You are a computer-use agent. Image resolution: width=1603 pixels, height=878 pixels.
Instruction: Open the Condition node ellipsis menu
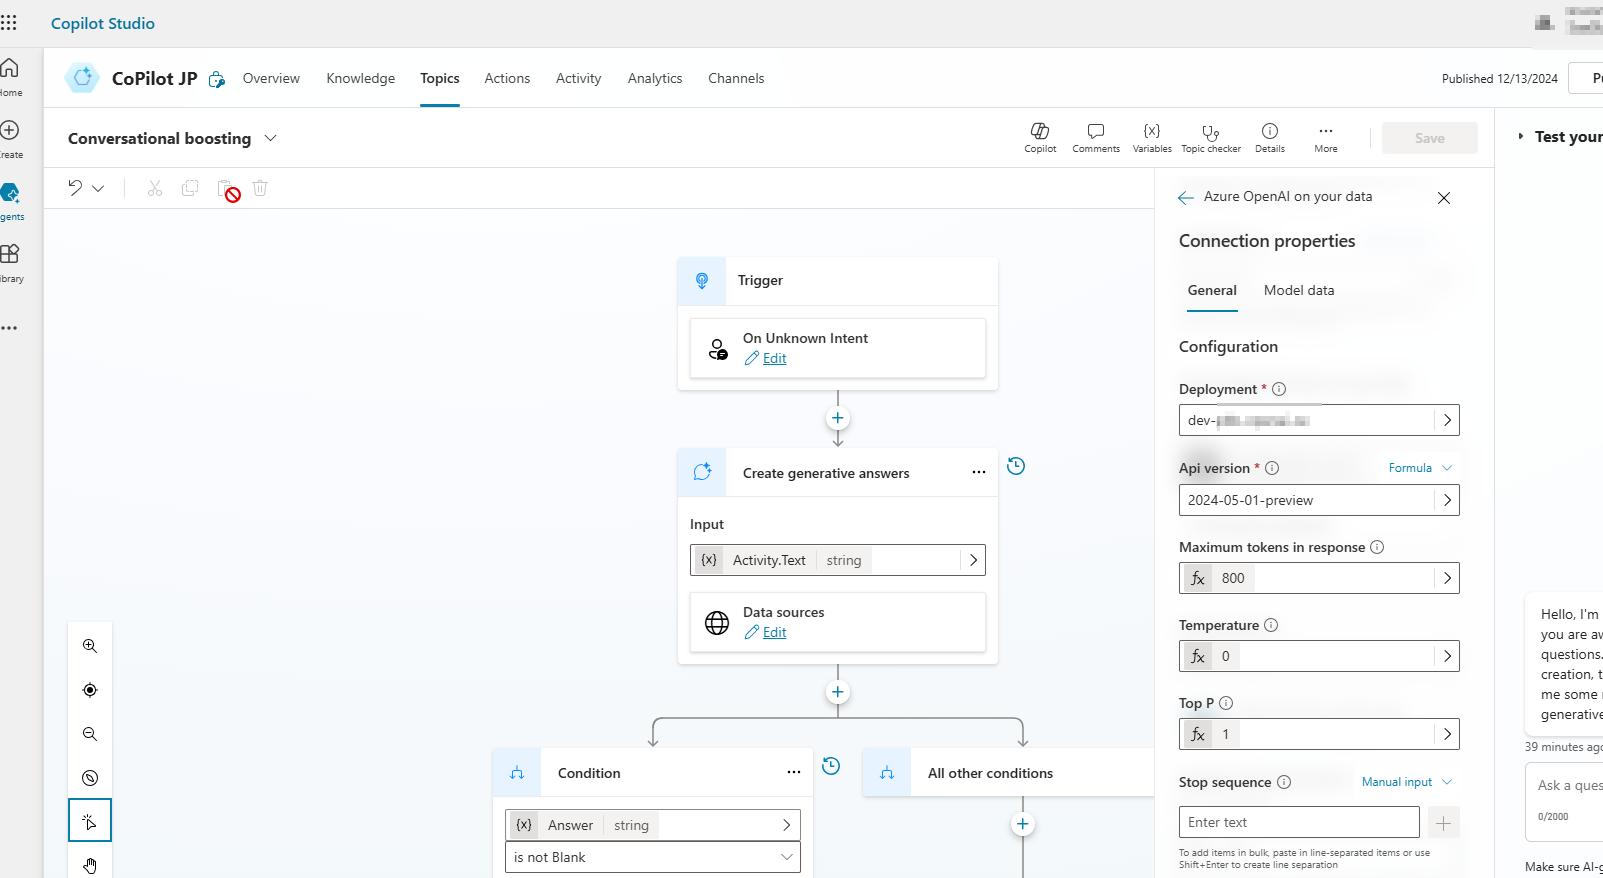[794, 773]
